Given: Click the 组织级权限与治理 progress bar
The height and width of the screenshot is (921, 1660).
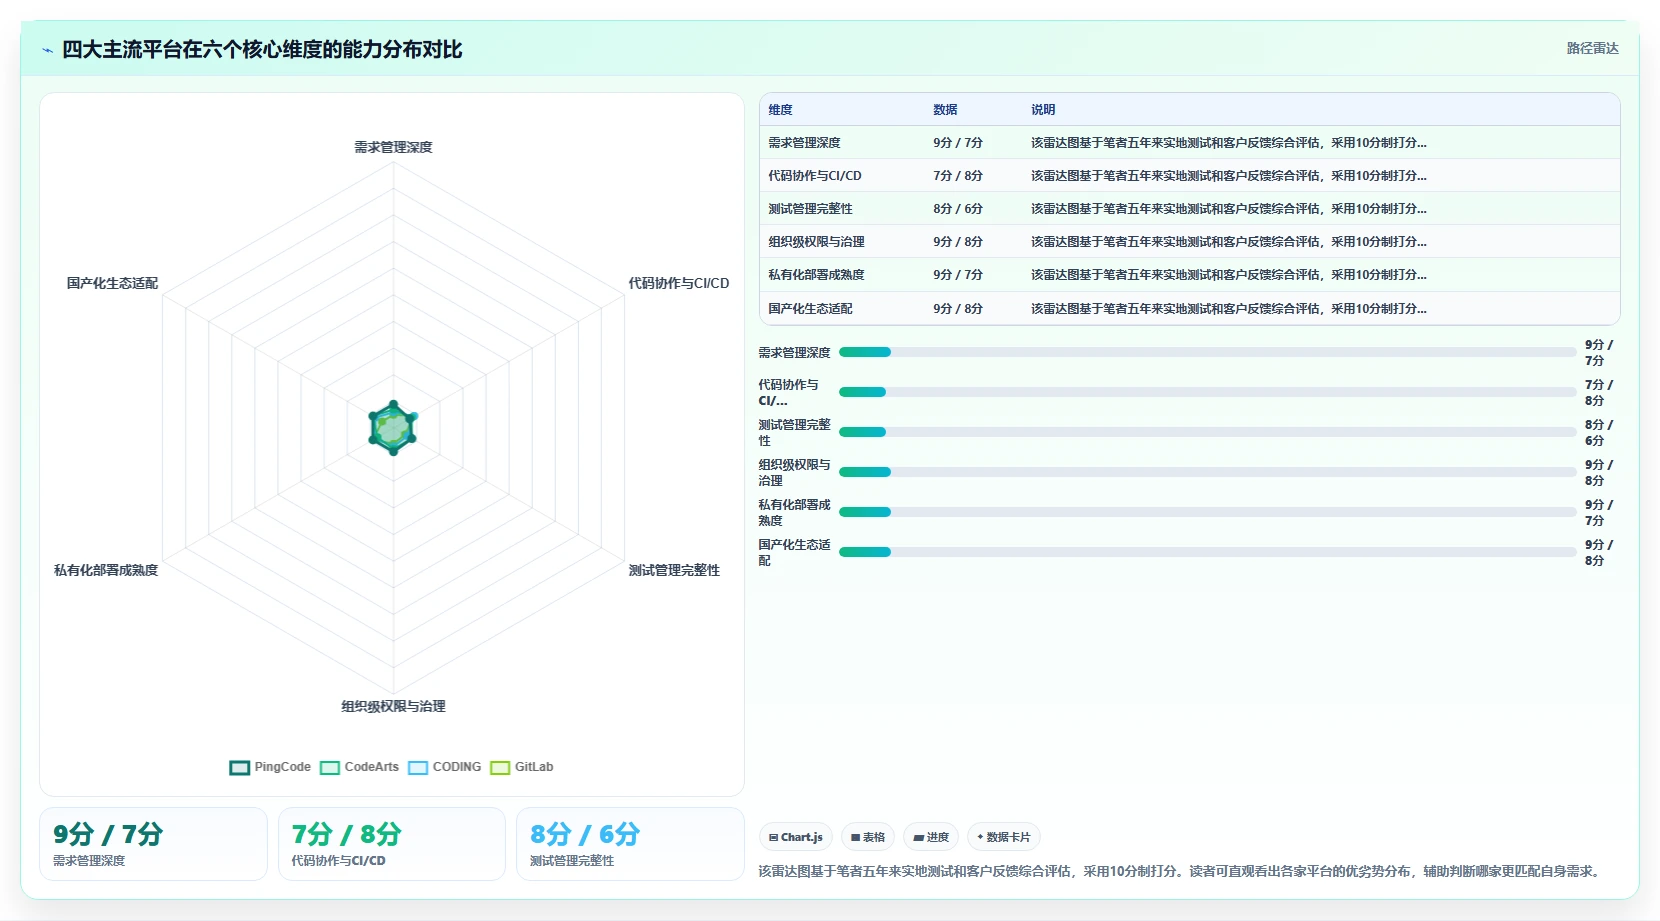Looking at the screenshot, I should coord(1207,472).
